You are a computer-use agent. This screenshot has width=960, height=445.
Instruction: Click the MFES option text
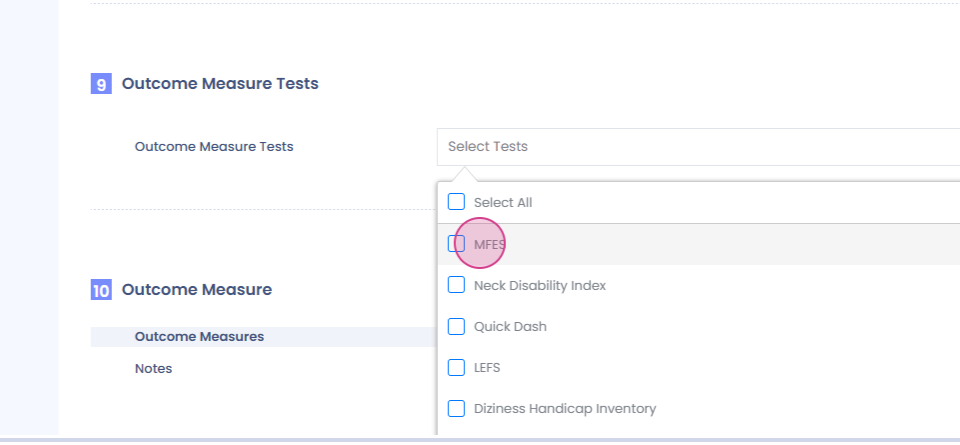pos(490,243)
